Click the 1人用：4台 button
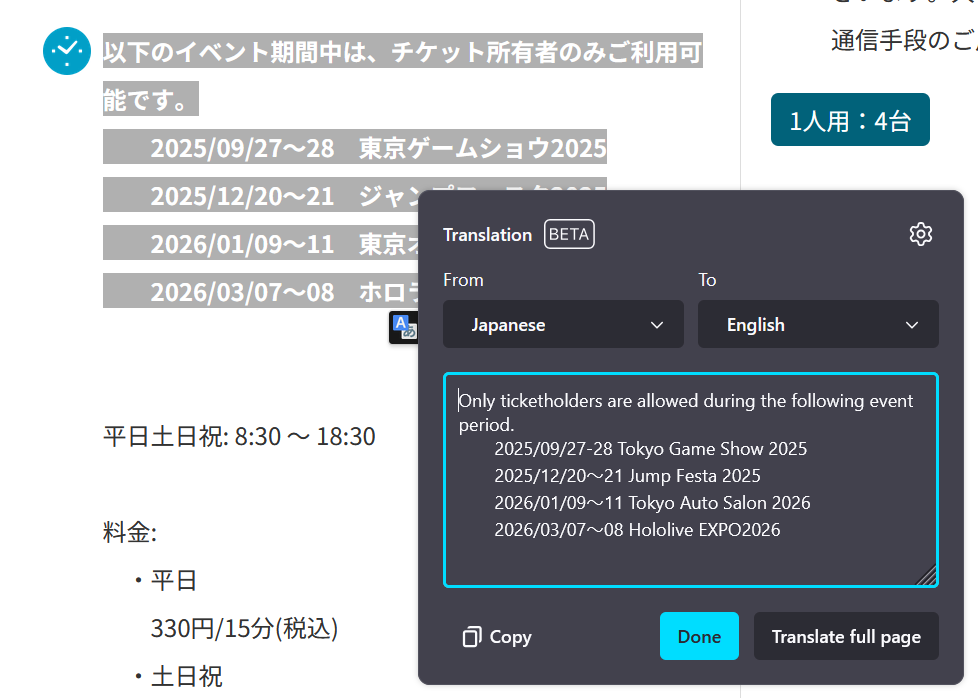 [x=850, y=120]
